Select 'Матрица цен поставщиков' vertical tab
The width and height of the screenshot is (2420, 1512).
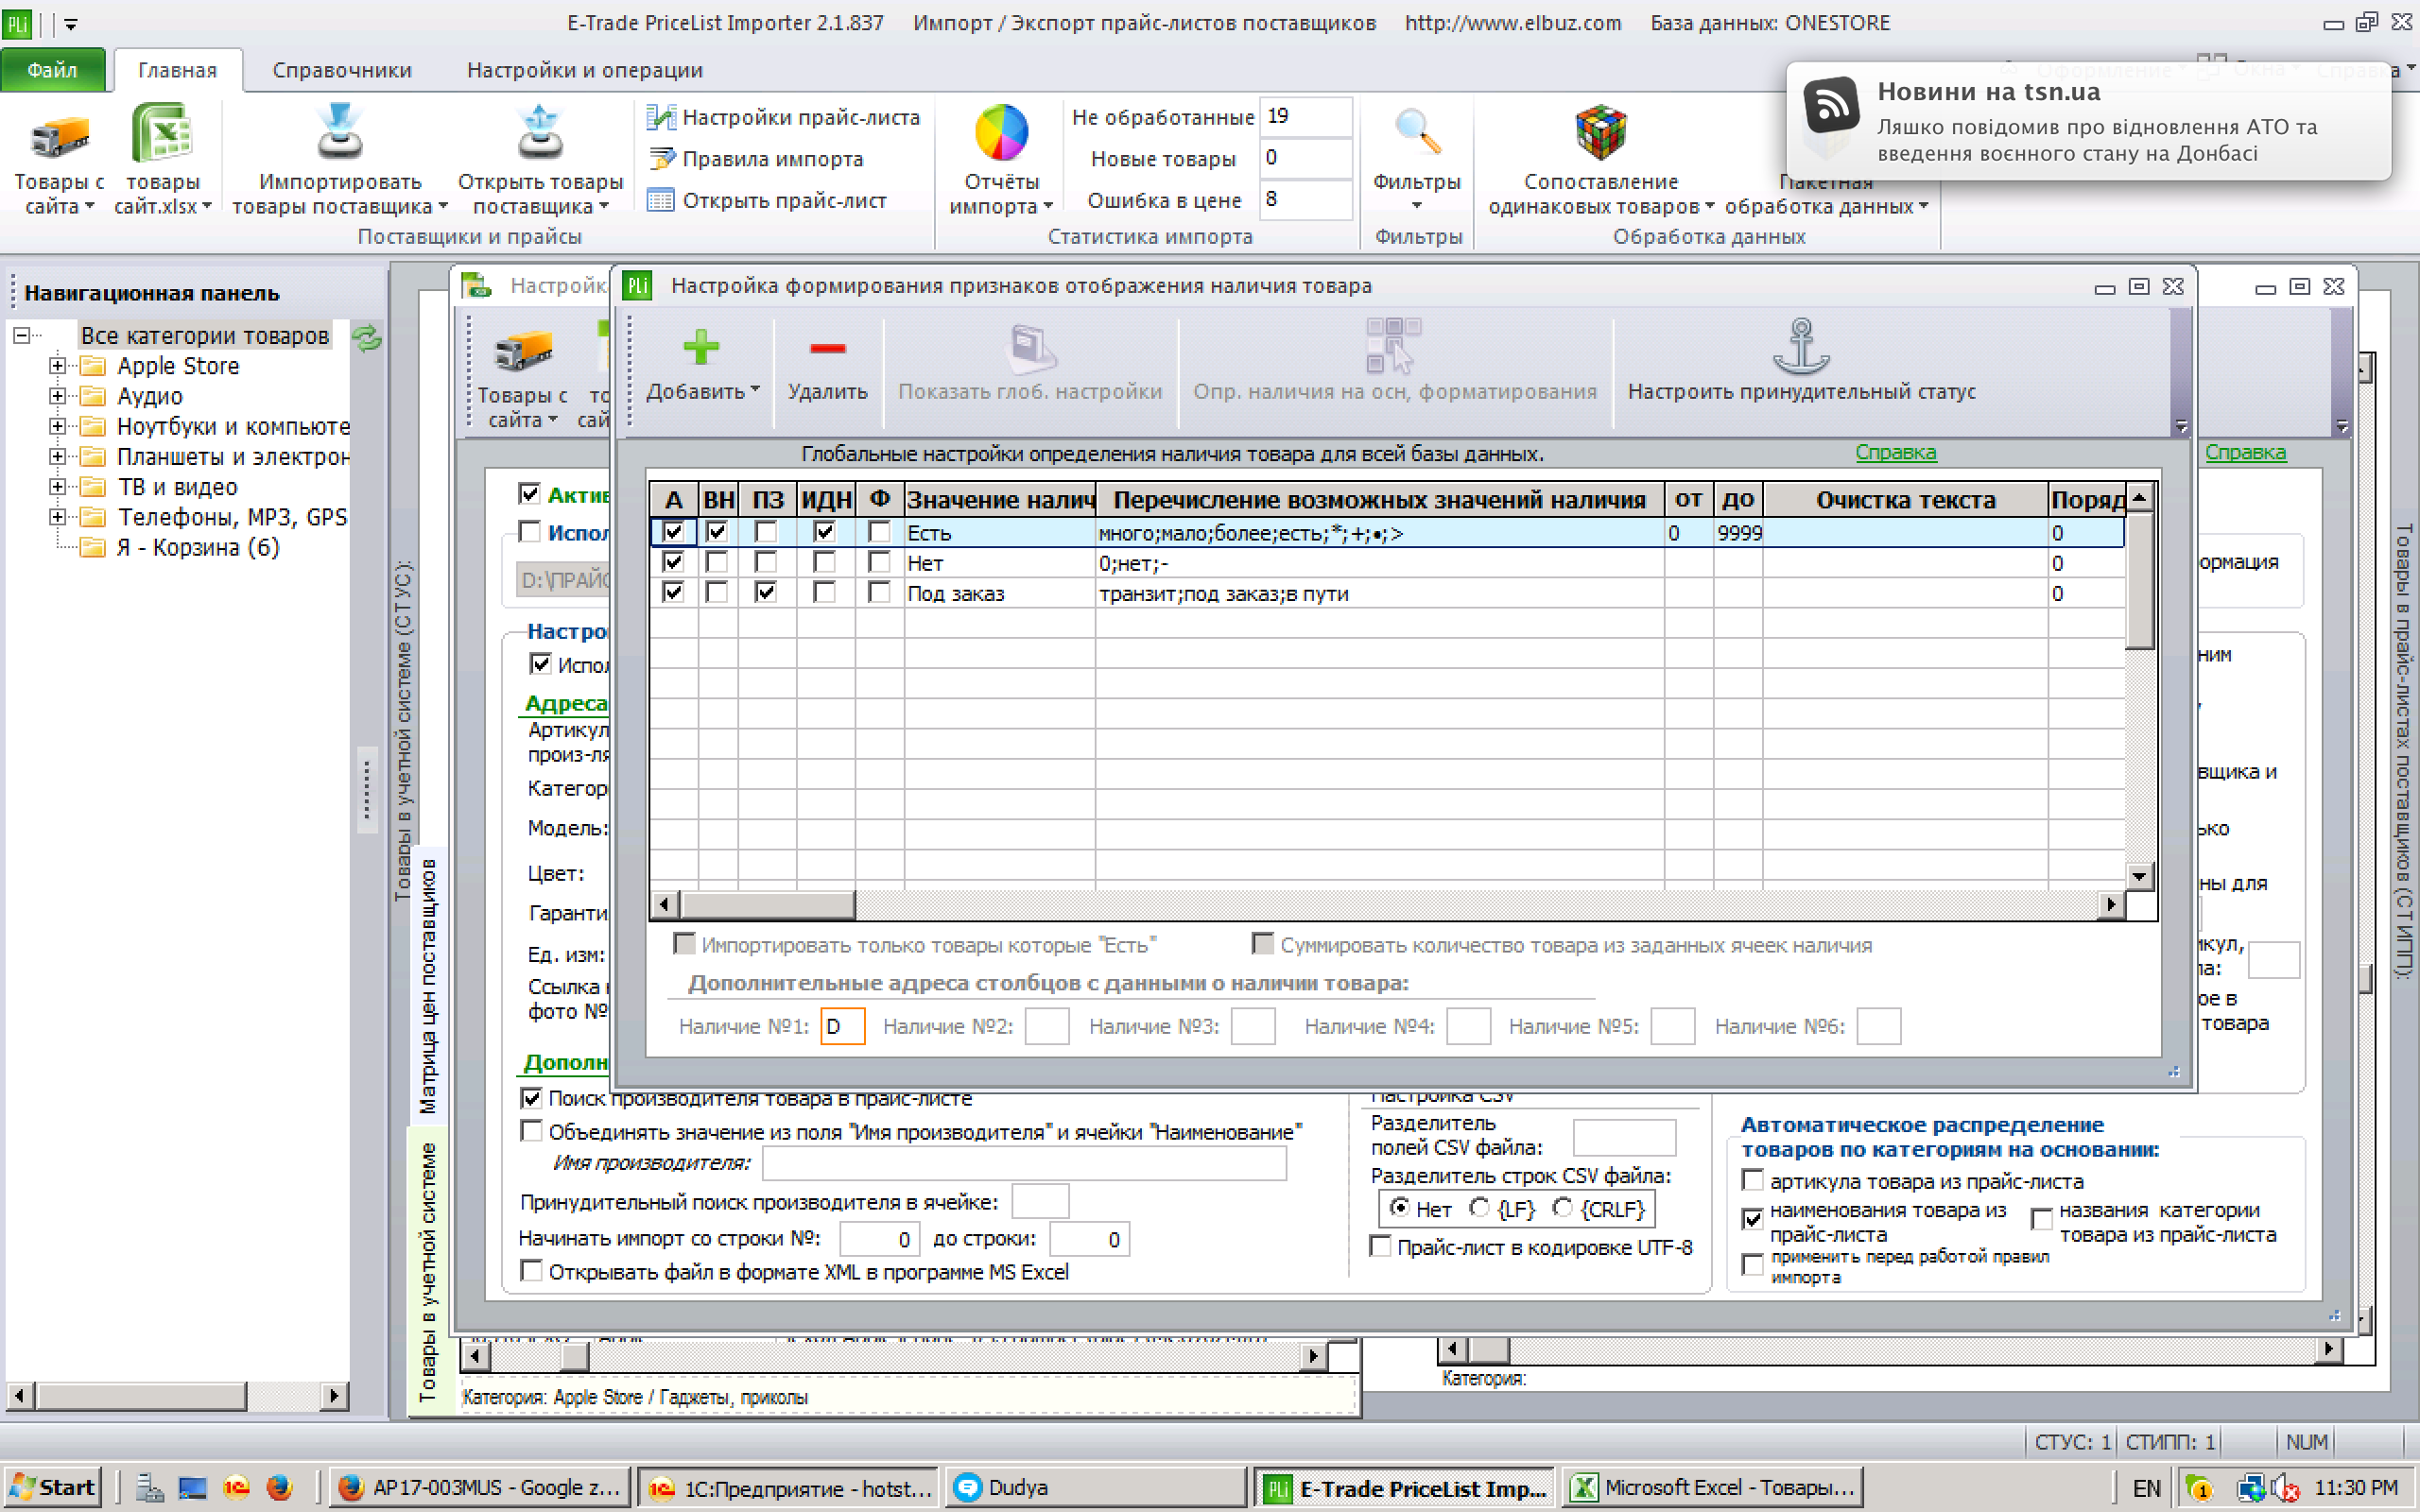tap(428, 985)
